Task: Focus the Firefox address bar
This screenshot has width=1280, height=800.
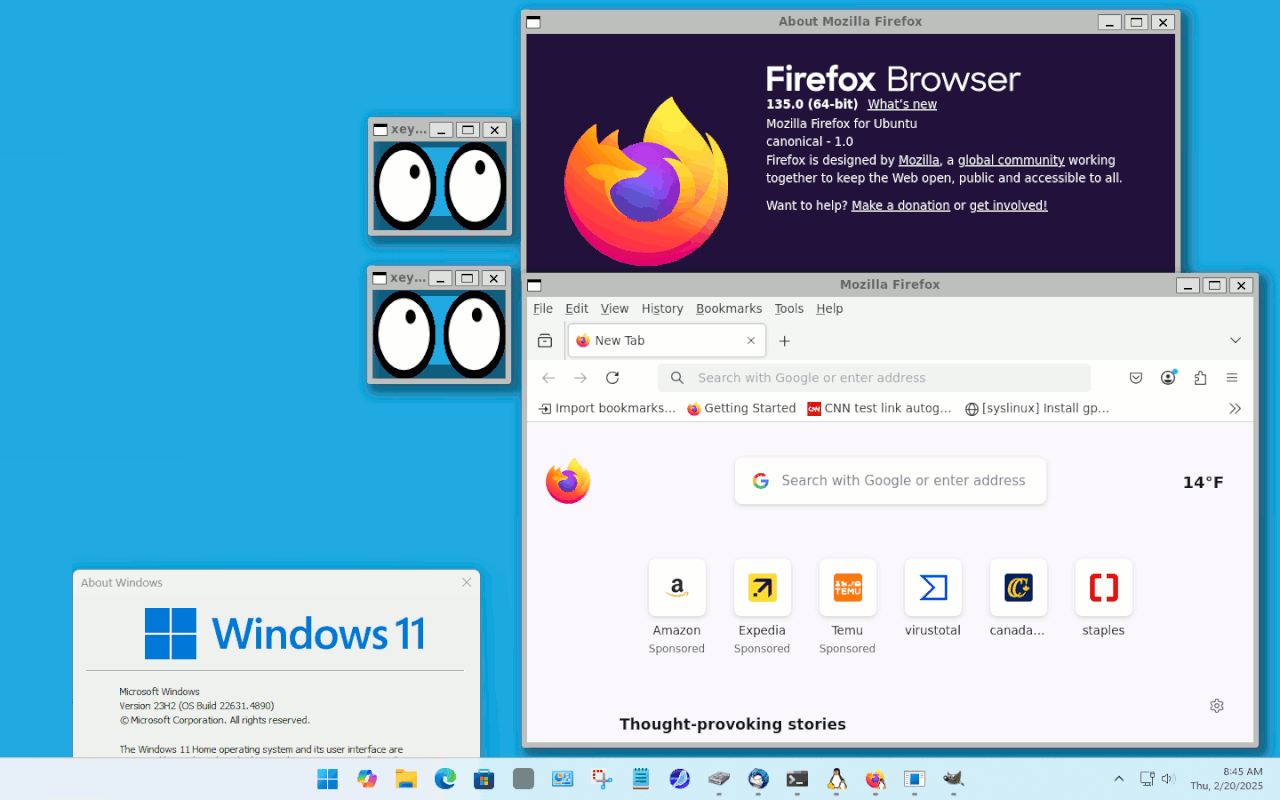Action: (x=874, y=378)
